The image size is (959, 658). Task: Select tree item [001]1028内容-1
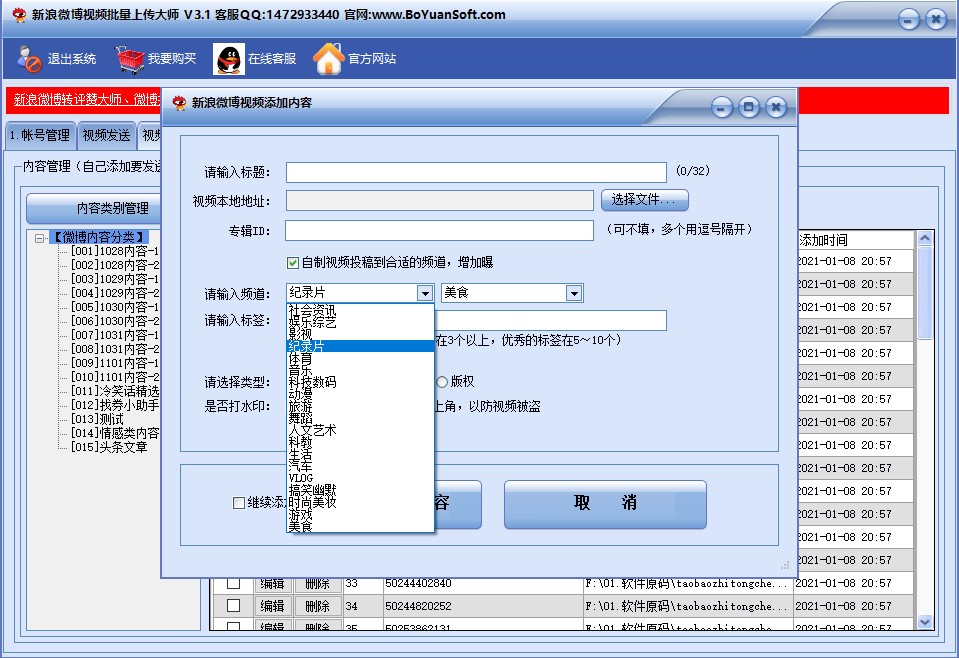pos(115,251)
